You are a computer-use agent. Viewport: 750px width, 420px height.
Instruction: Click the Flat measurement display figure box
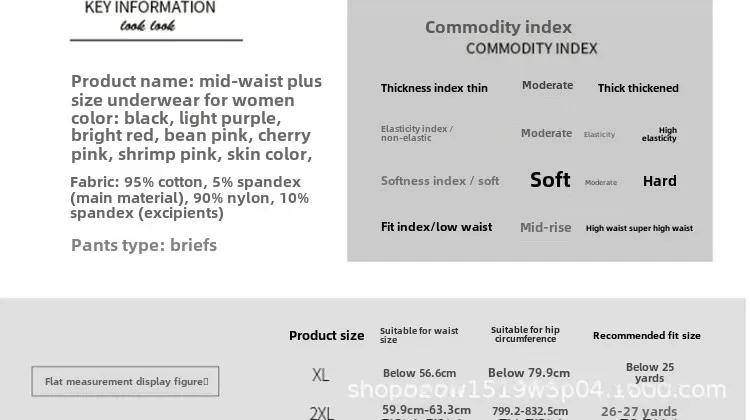click(x=125, y=381)
